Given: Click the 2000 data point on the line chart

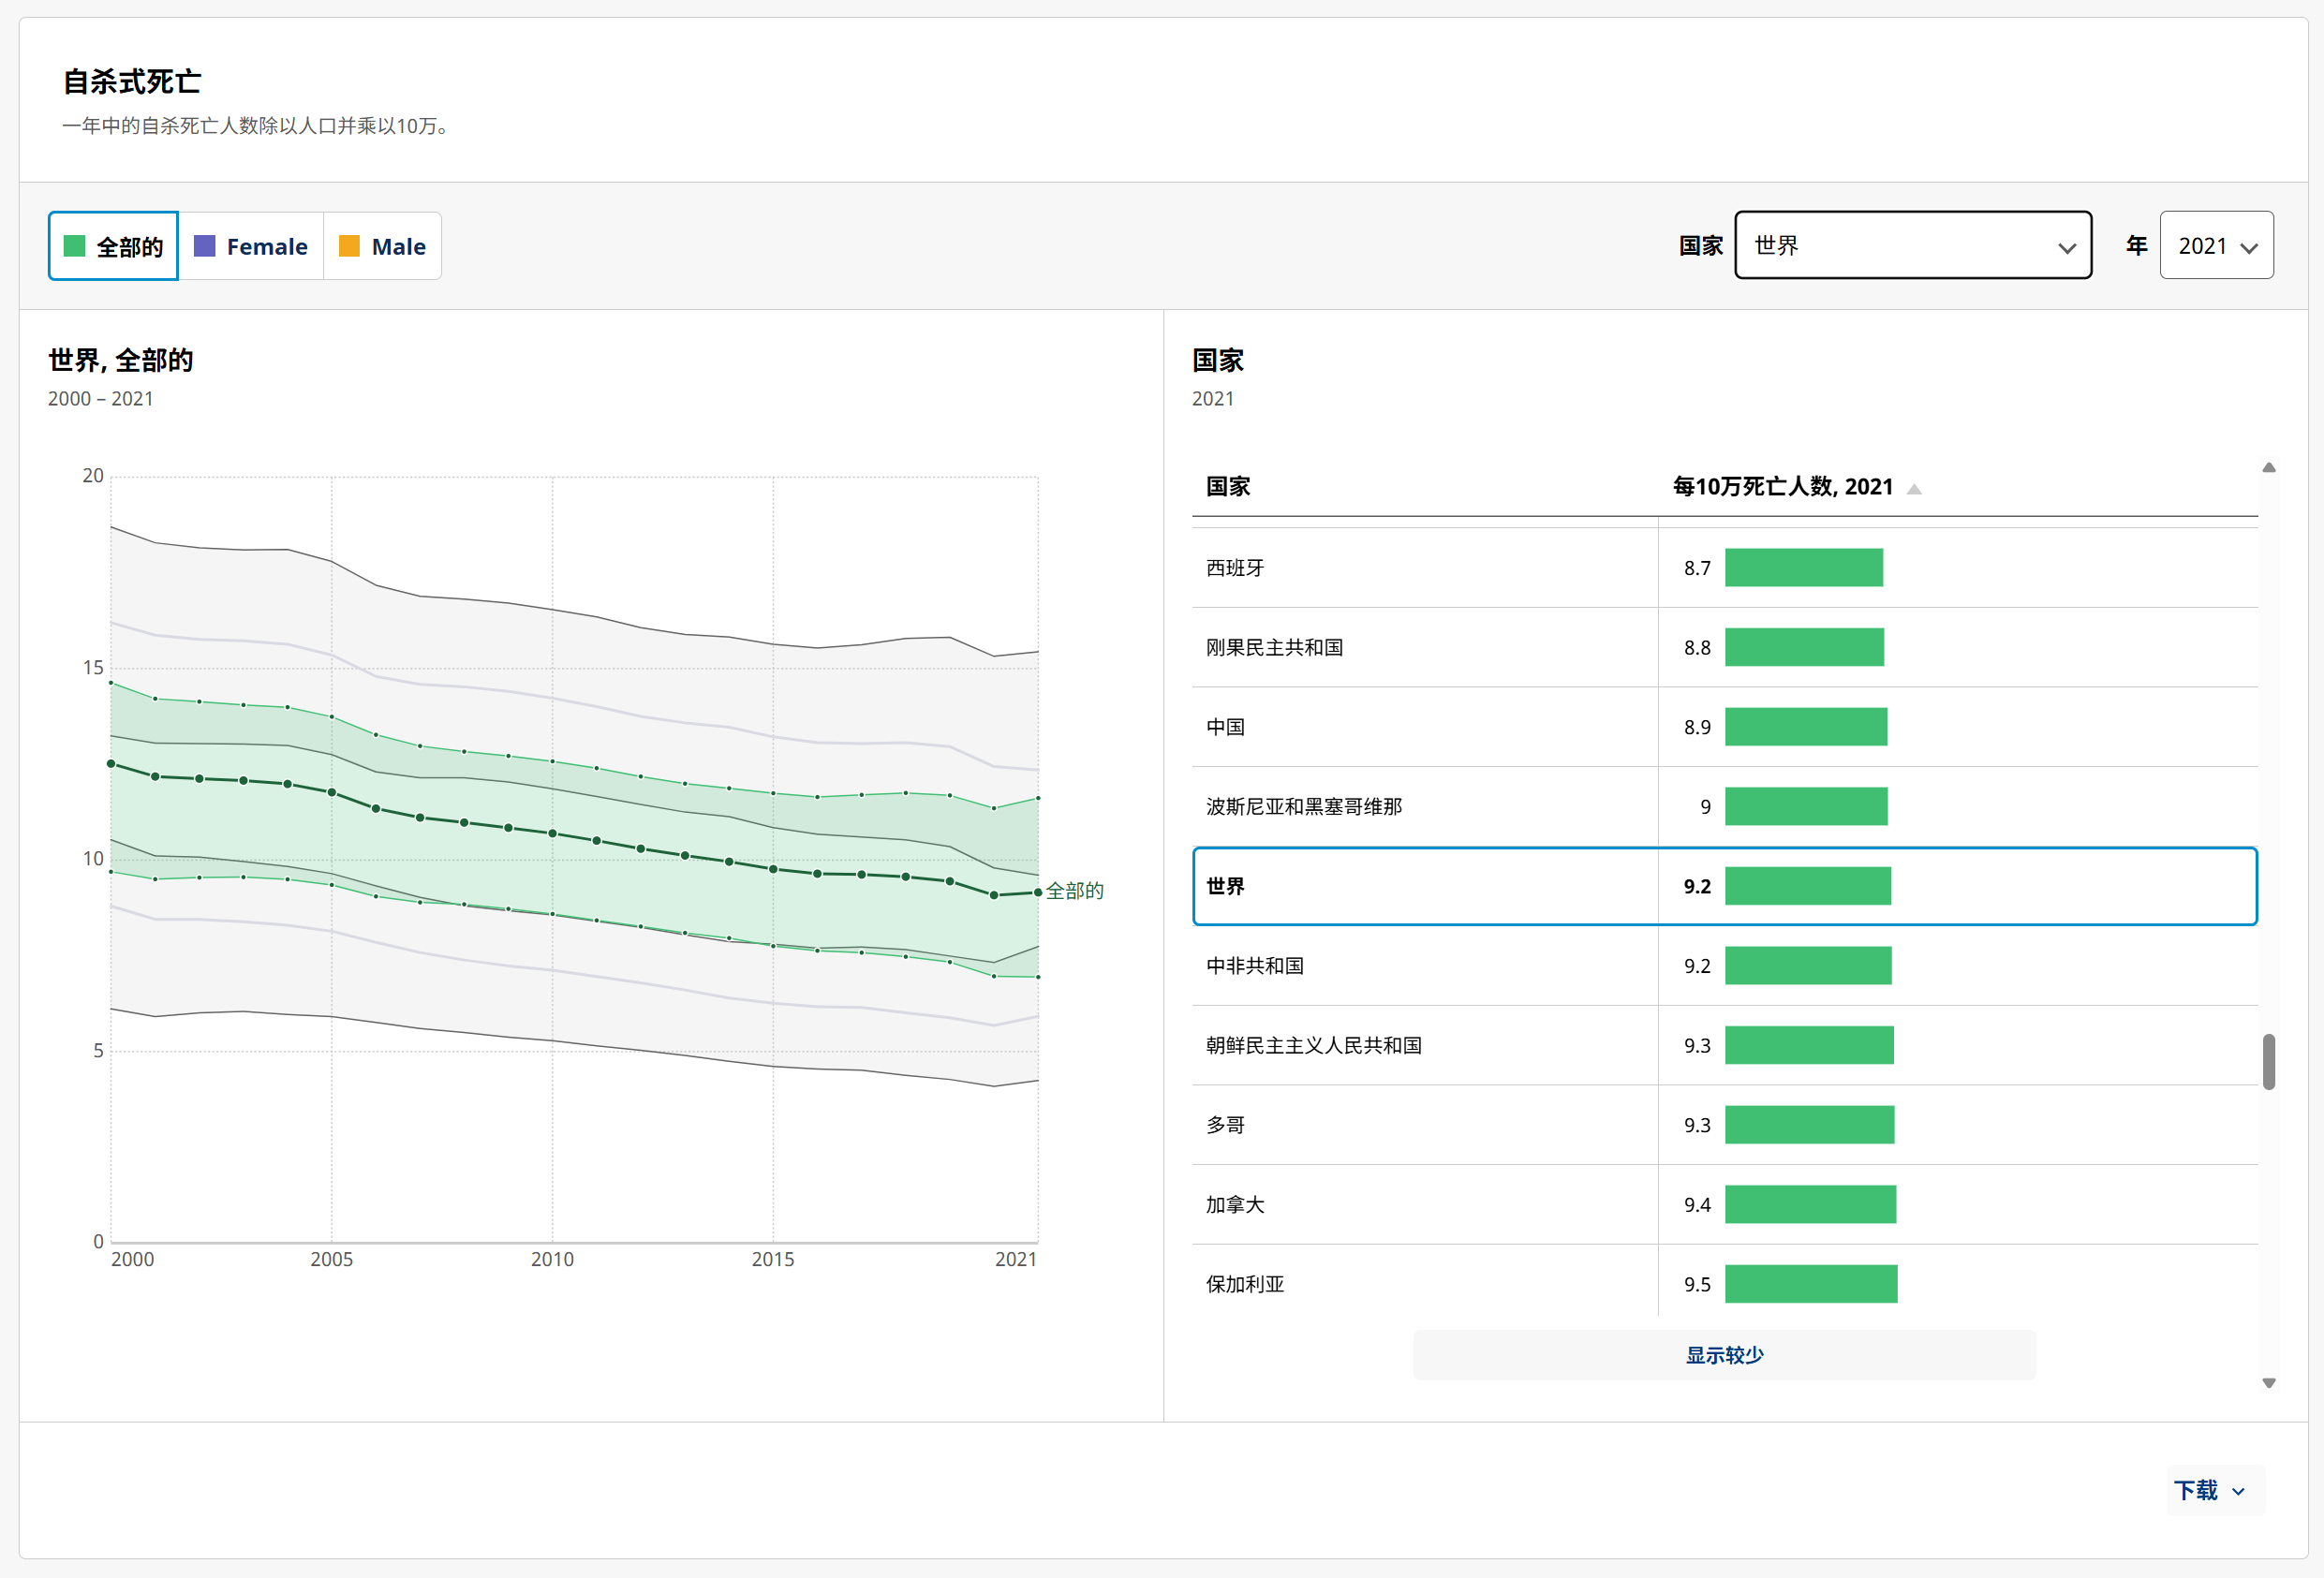Looking at the screenshot, I should pyautogui.click(x=111, y=764).
